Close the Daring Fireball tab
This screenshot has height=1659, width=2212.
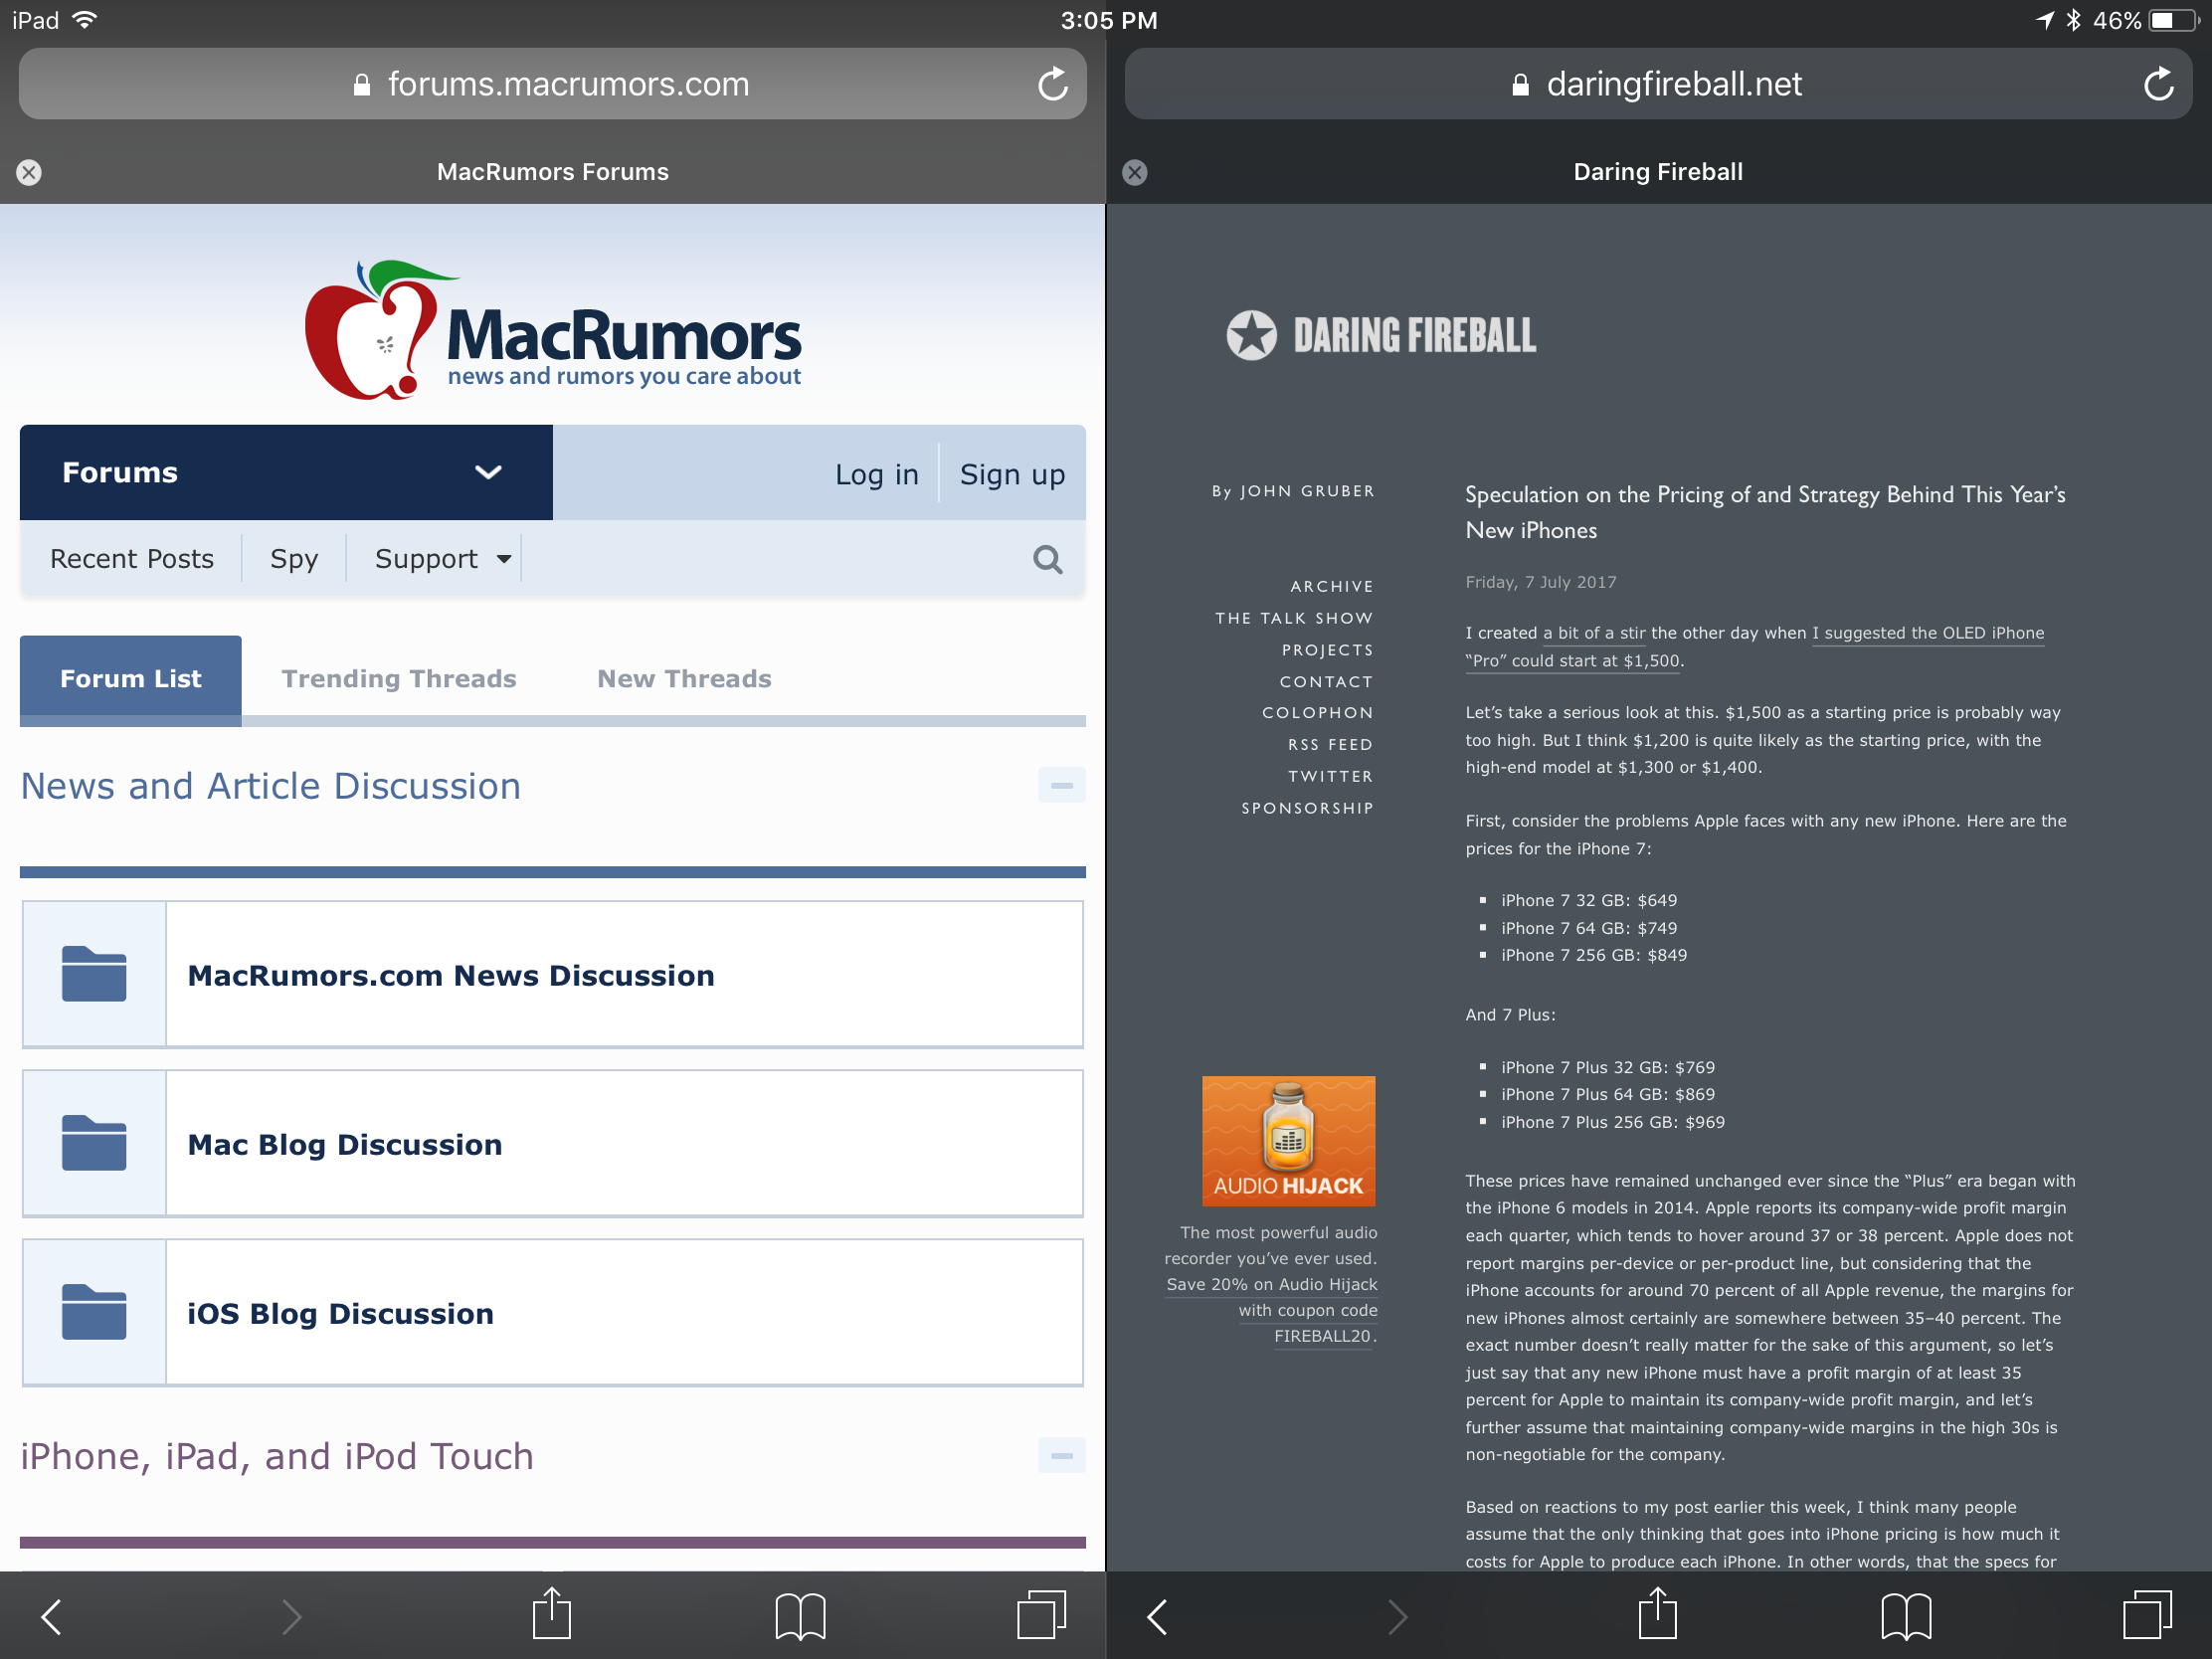1134,172
